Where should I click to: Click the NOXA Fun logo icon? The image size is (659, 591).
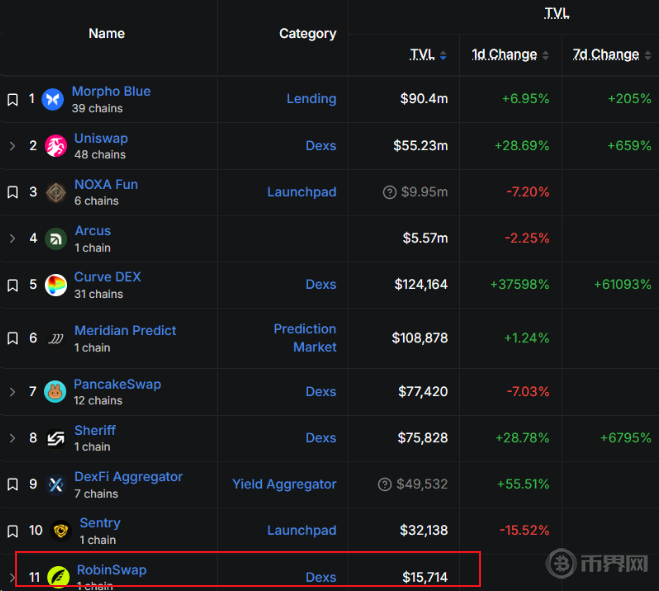[56, 193]
